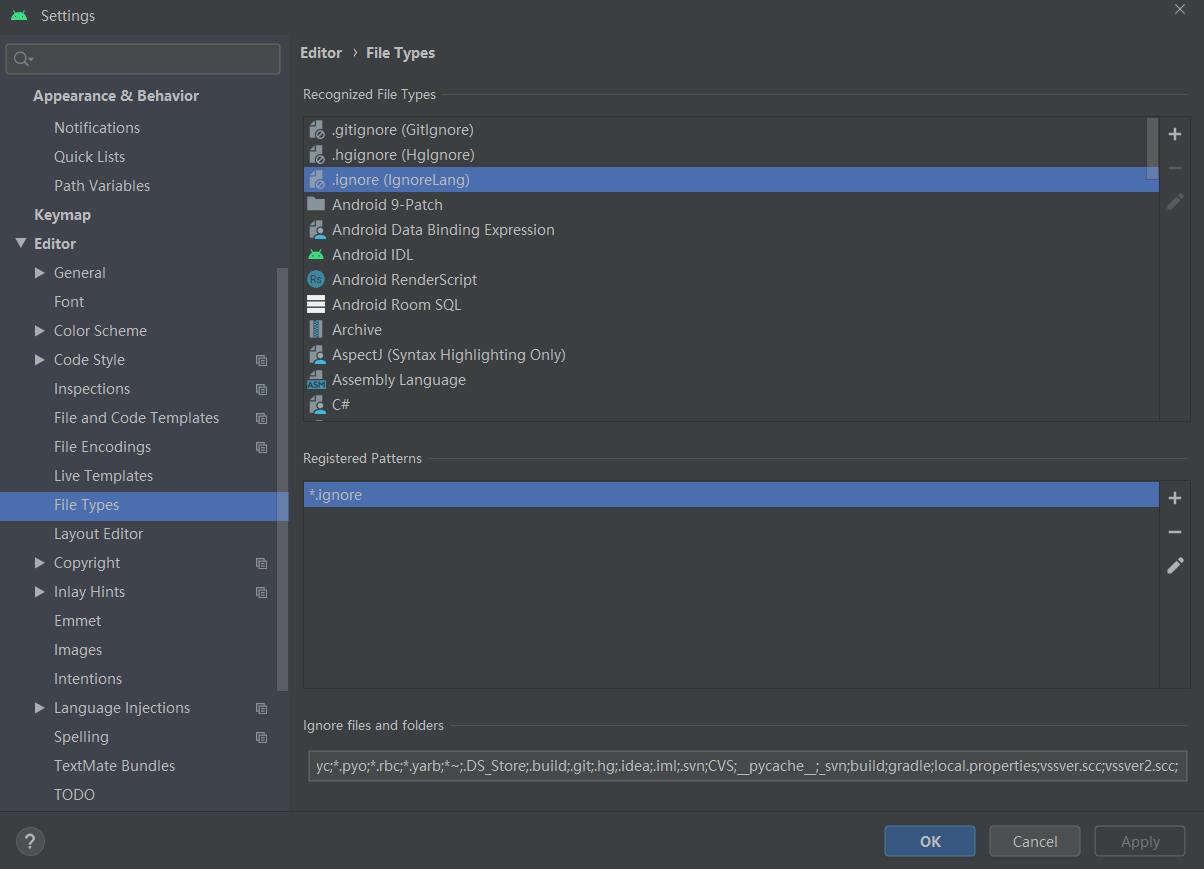
Task: Expand the General settings node
Action: coord(40,273)
